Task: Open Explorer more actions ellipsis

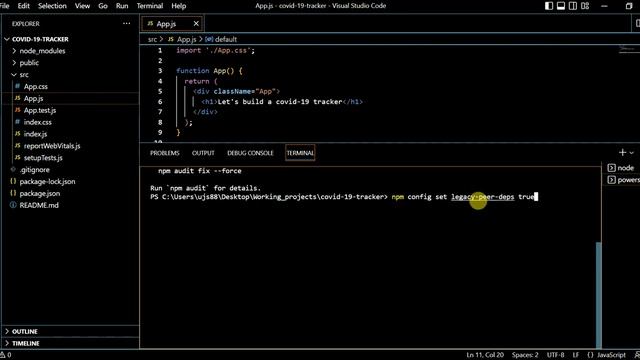Action: pyautogui.click(x=127, y=24)
